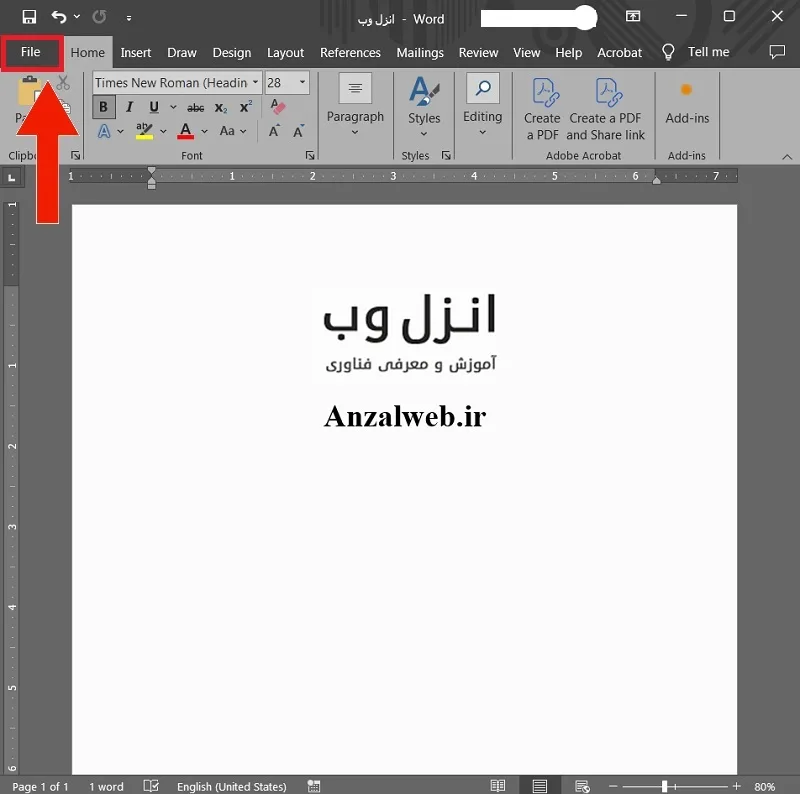Open the Help tab
Screen dimensions: 800x794
[x=568, y=53]
